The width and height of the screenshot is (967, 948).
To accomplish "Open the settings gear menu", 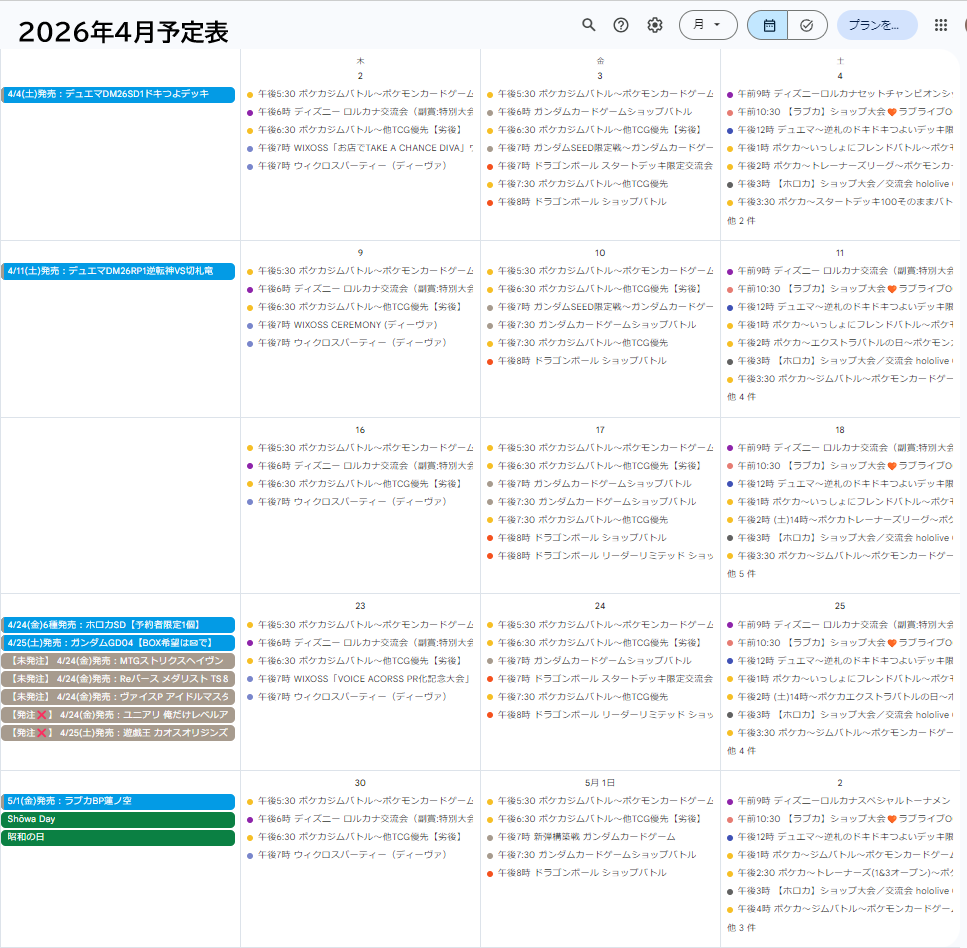I will (x=655, y=25).
